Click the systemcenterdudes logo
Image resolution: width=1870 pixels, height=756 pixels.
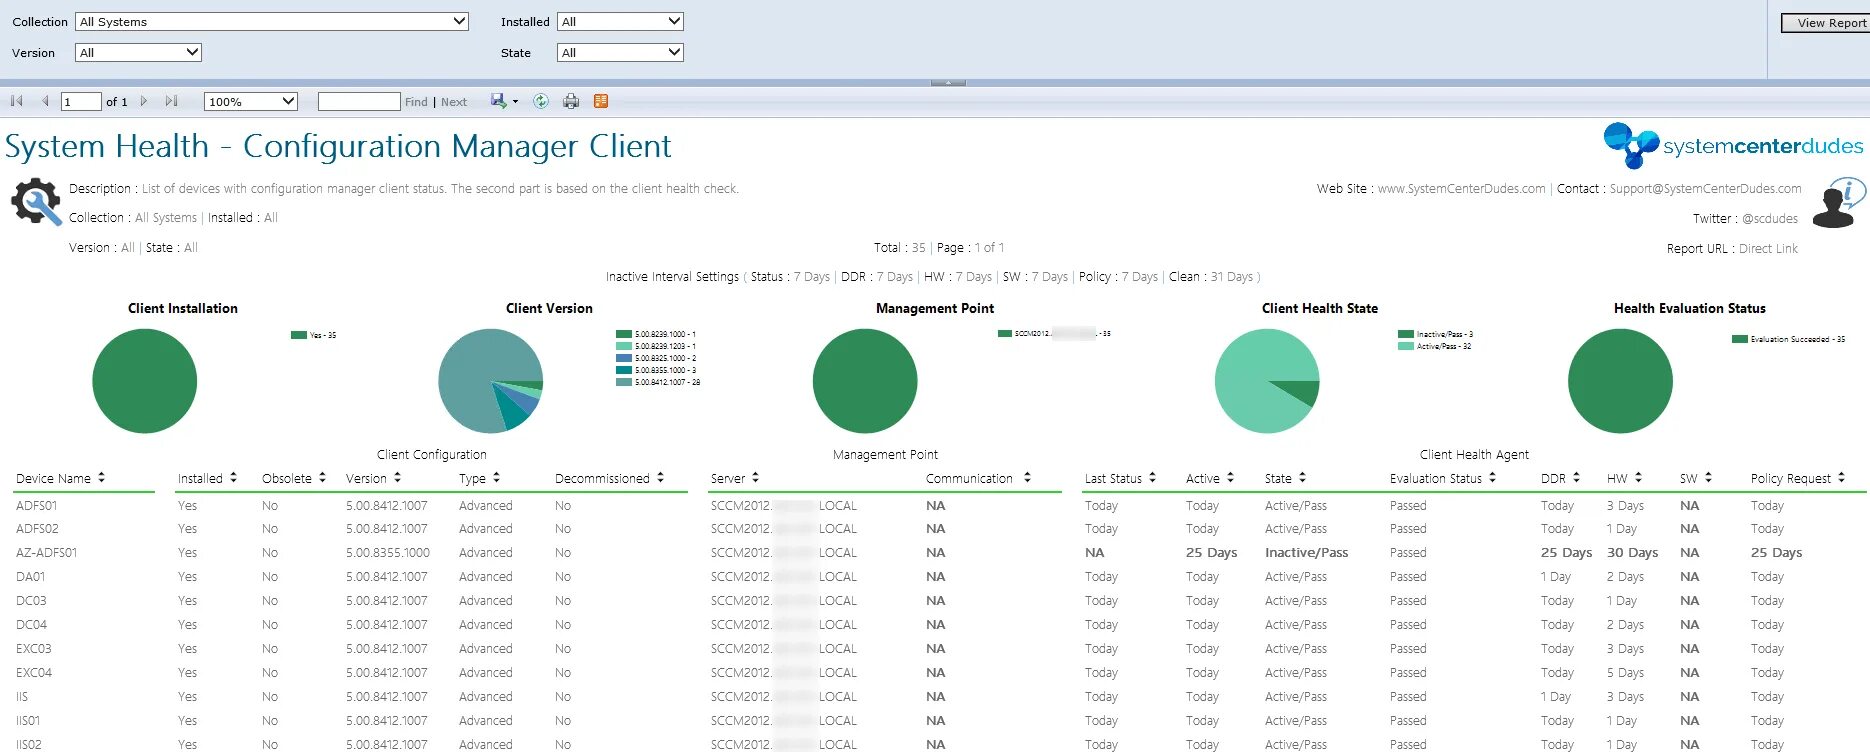point(1734,146)
